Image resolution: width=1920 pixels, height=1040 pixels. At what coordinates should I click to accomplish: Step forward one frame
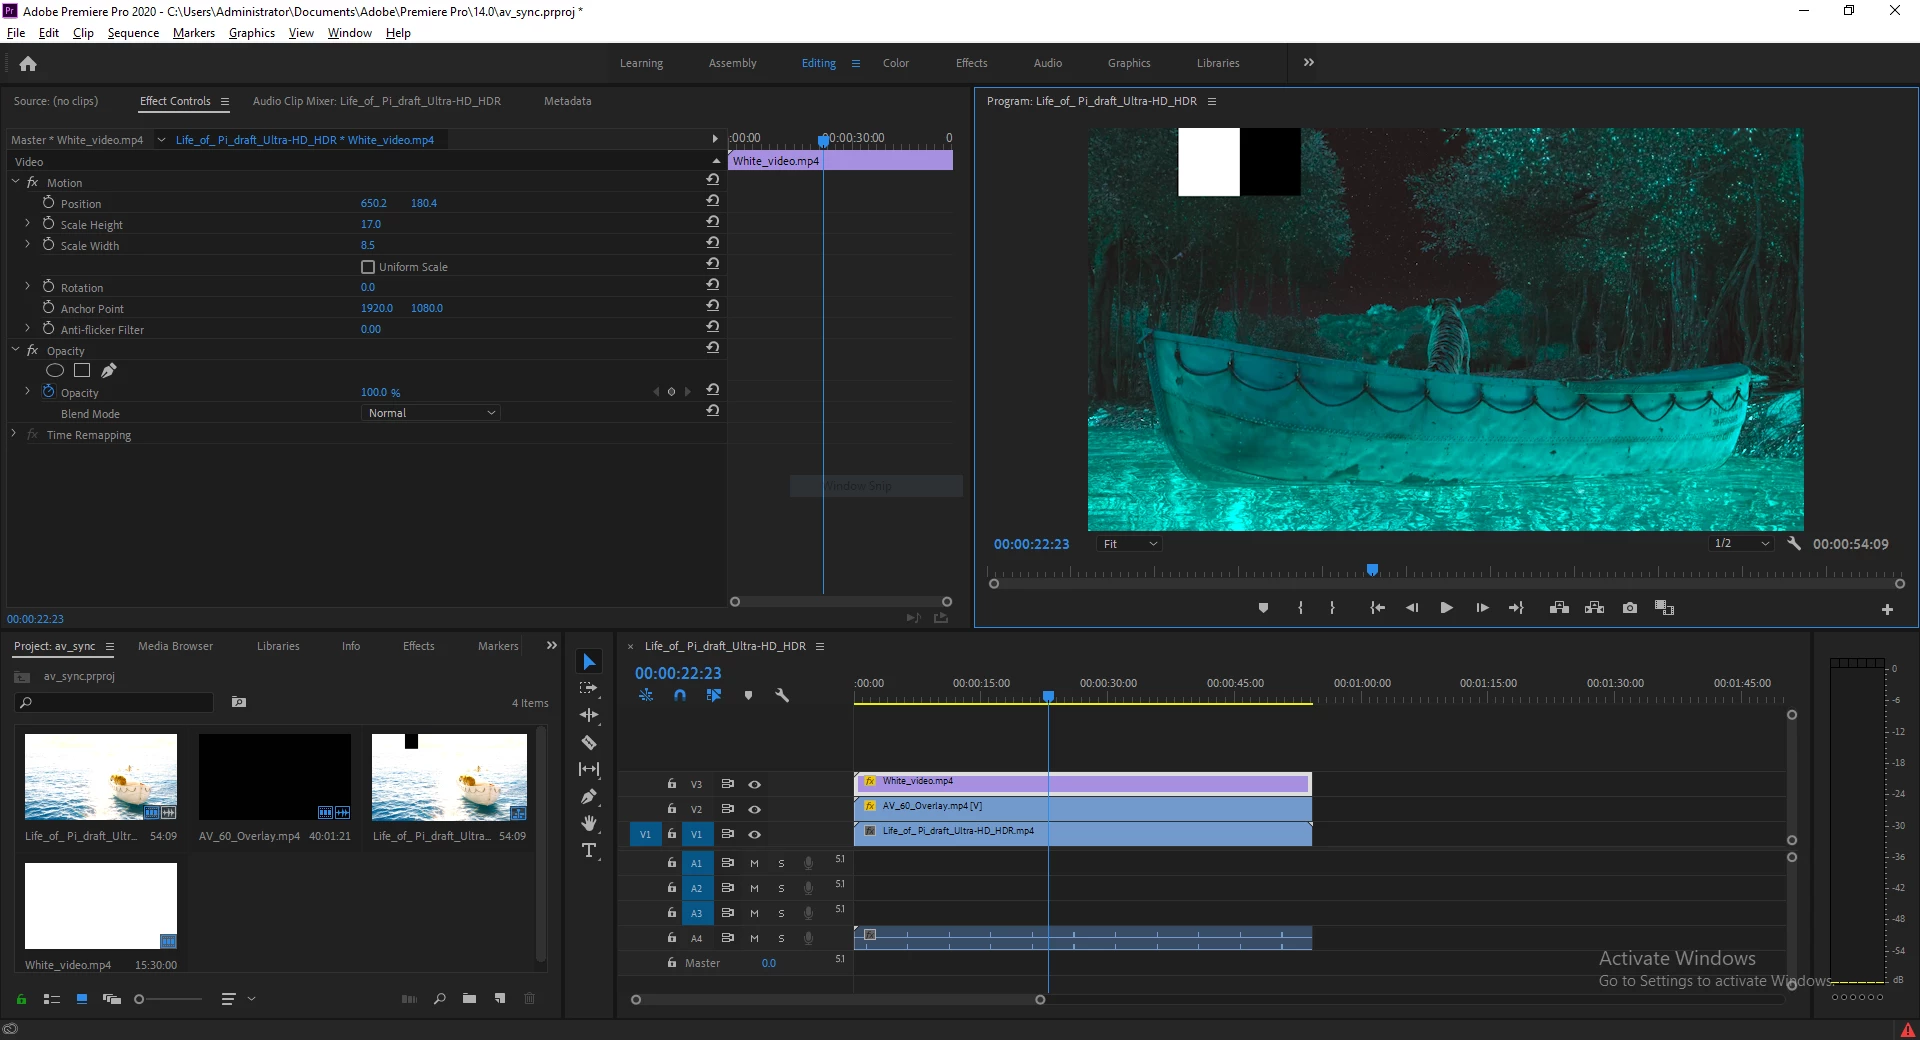point(1482,608)
